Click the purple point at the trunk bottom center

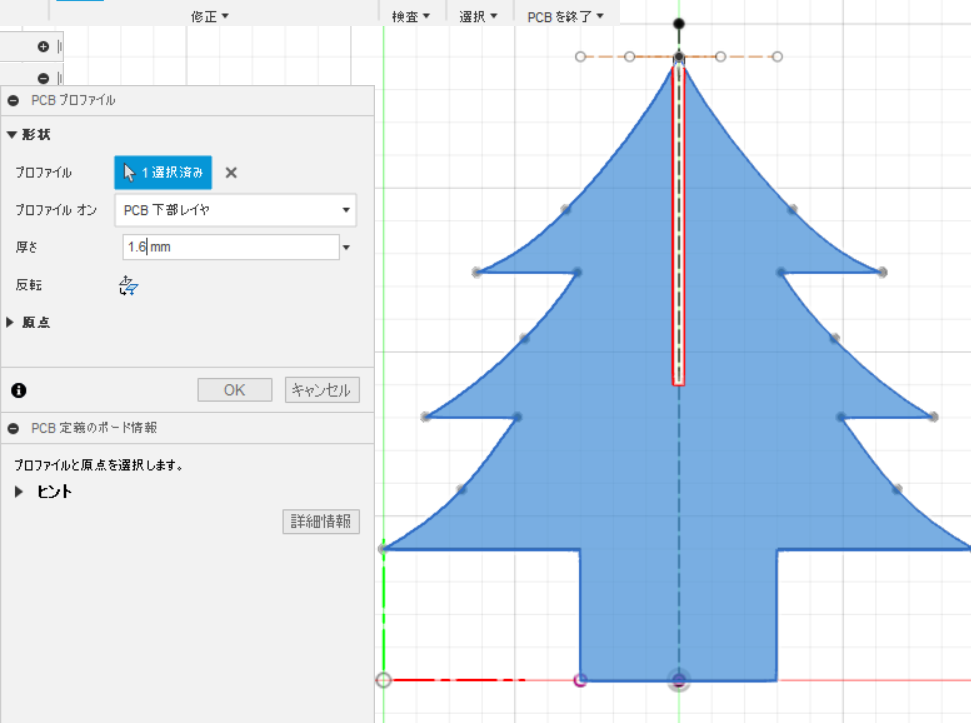[679, 680]
